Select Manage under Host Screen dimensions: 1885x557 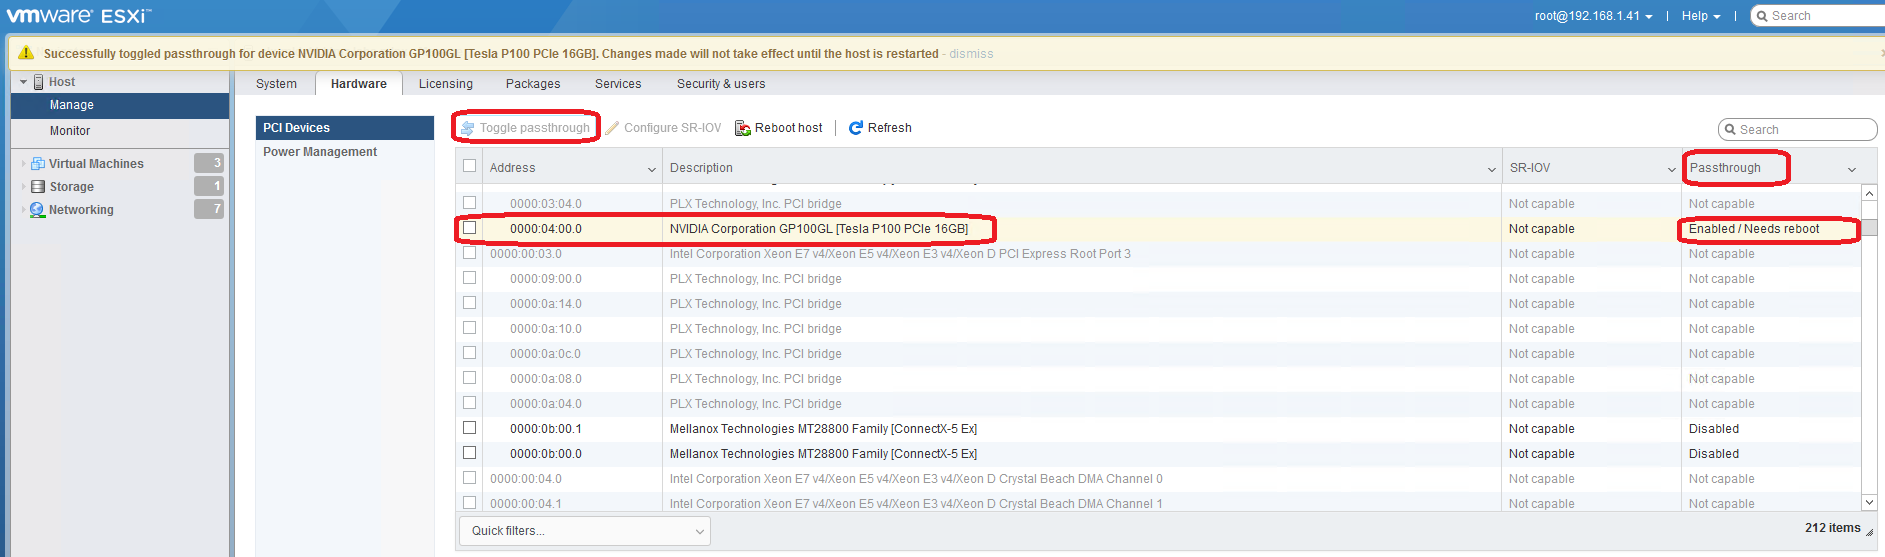click(x=120, y=105)
